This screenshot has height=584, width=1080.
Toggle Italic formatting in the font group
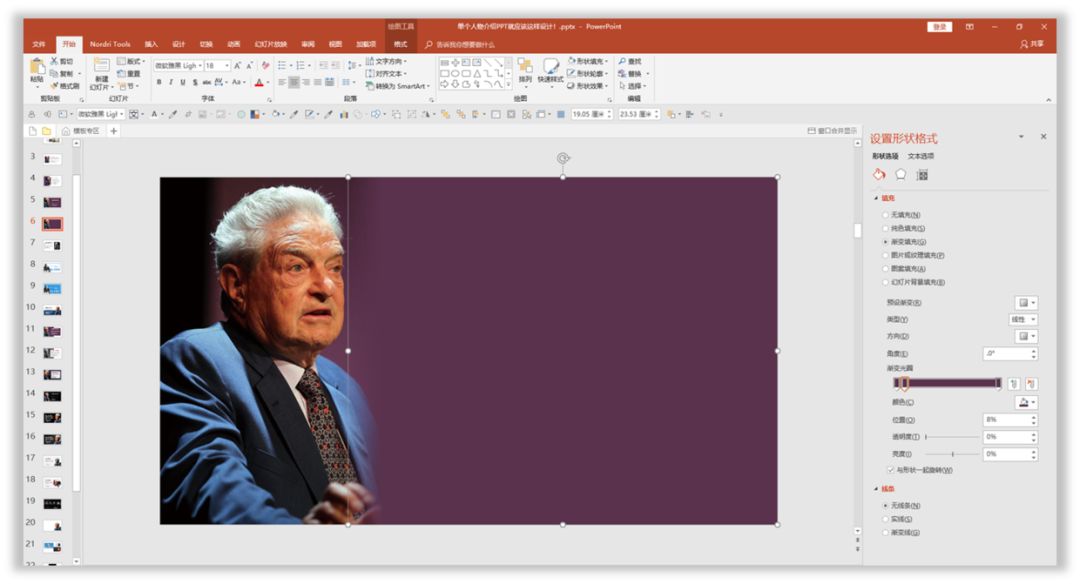pos(171,82)
